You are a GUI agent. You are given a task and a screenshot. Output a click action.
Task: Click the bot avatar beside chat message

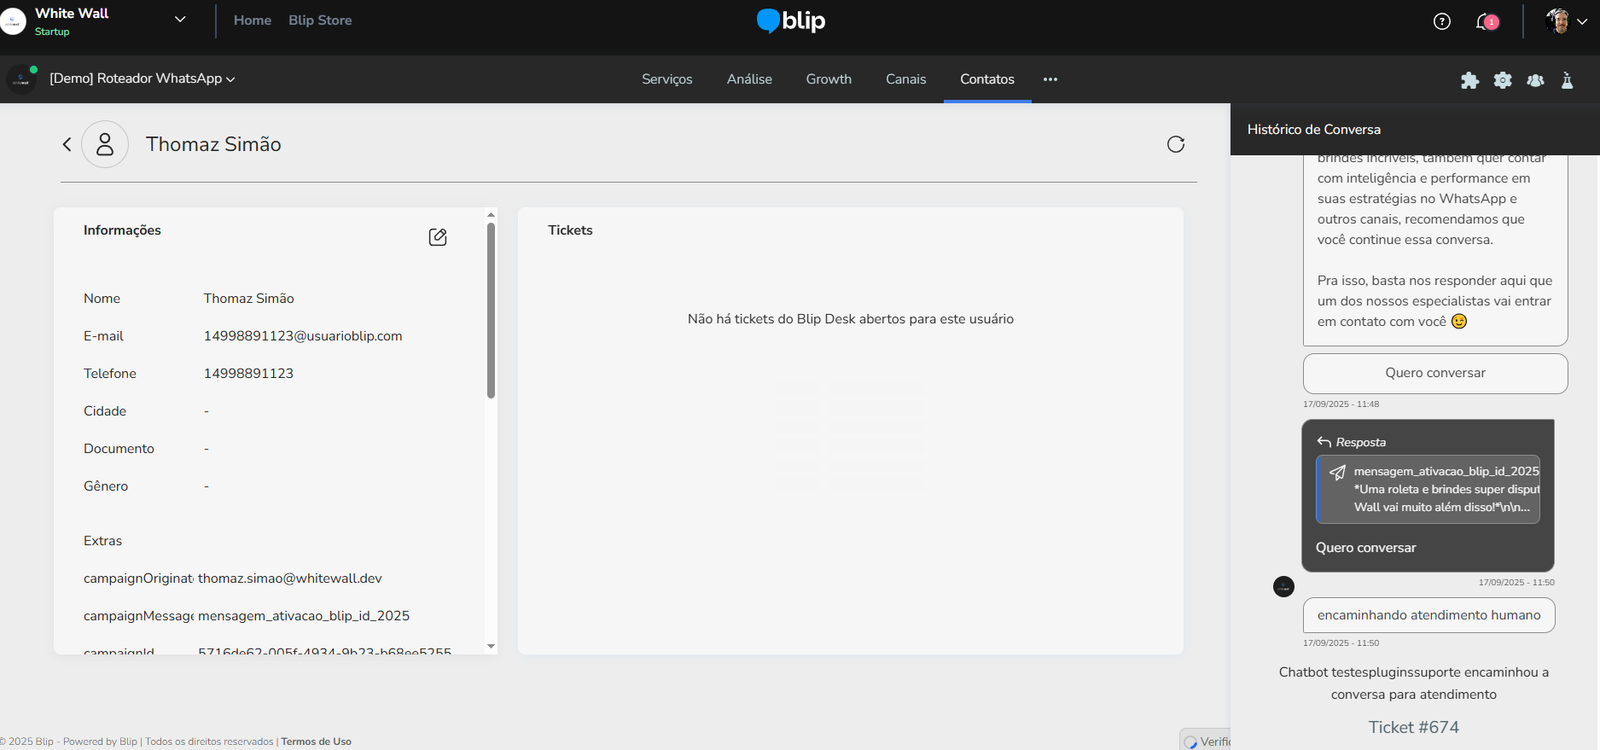click(1284, 587)
